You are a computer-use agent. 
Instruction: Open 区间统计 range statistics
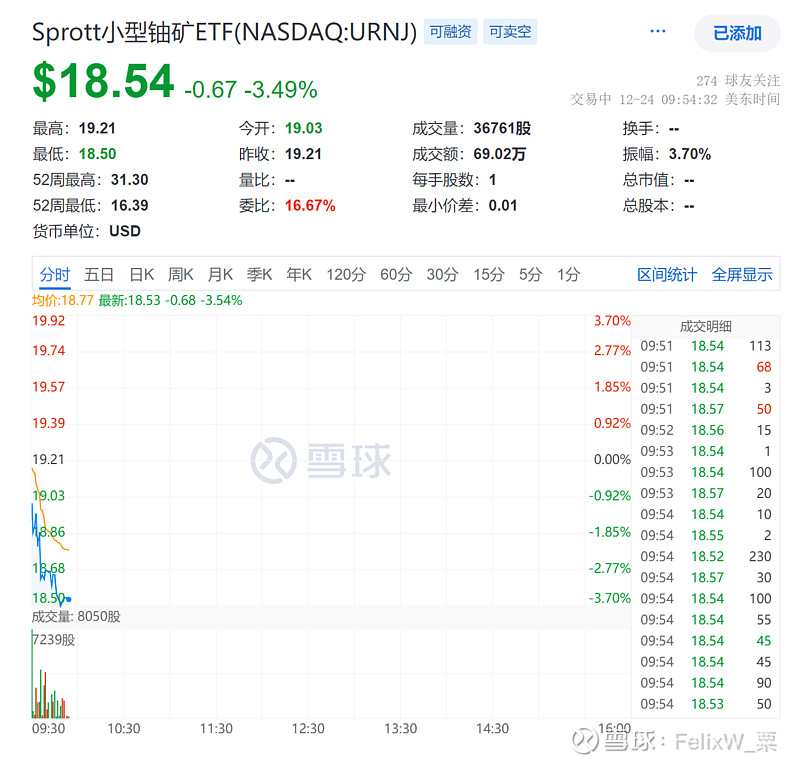667,275
